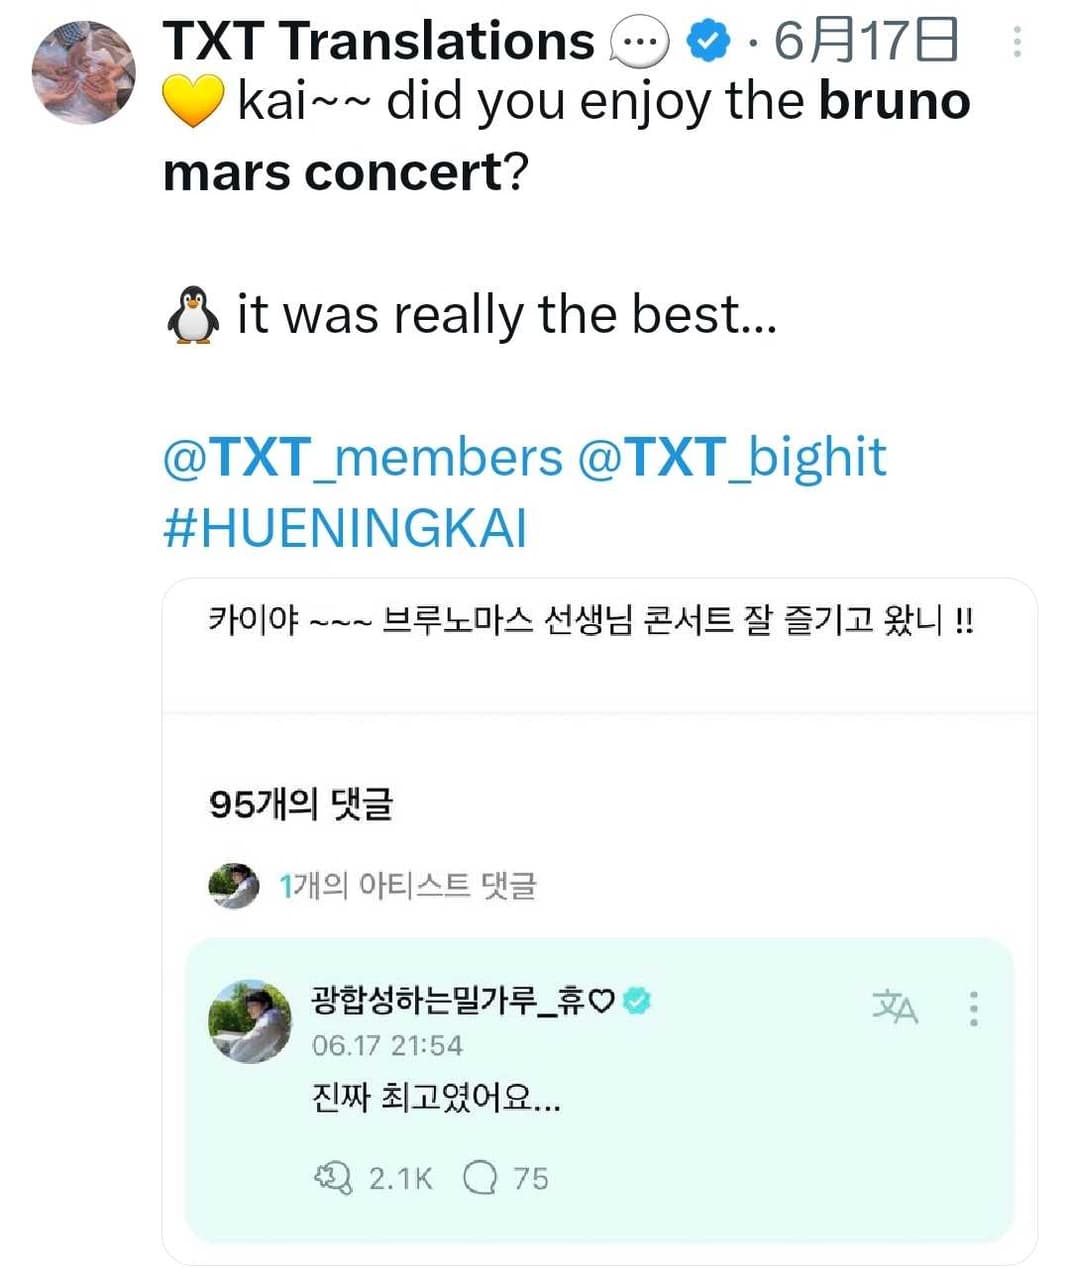The image size is (1070, 1280).
Task: Click the verified badge next to the artist name
Action: [637, 999]
